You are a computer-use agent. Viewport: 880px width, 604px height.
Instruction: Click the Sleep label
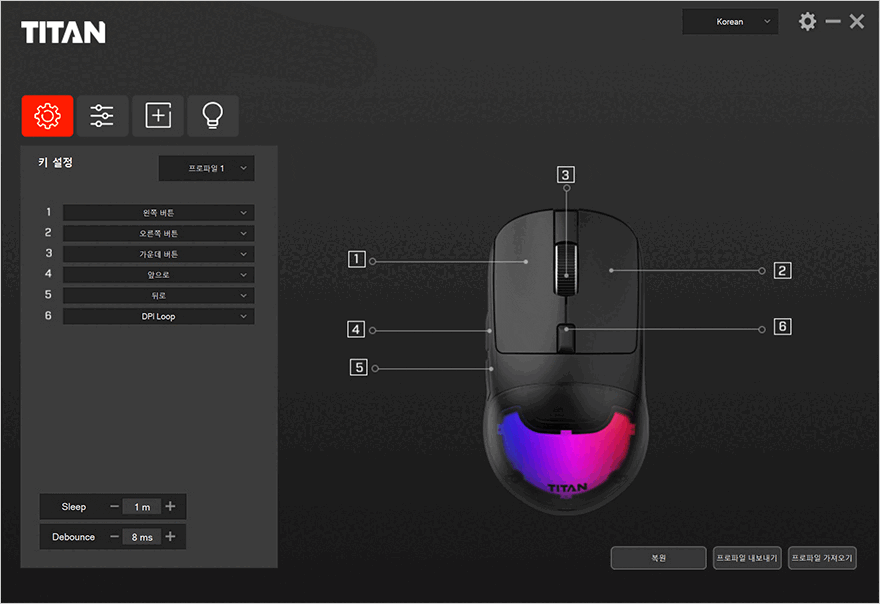tap(74, 507)
